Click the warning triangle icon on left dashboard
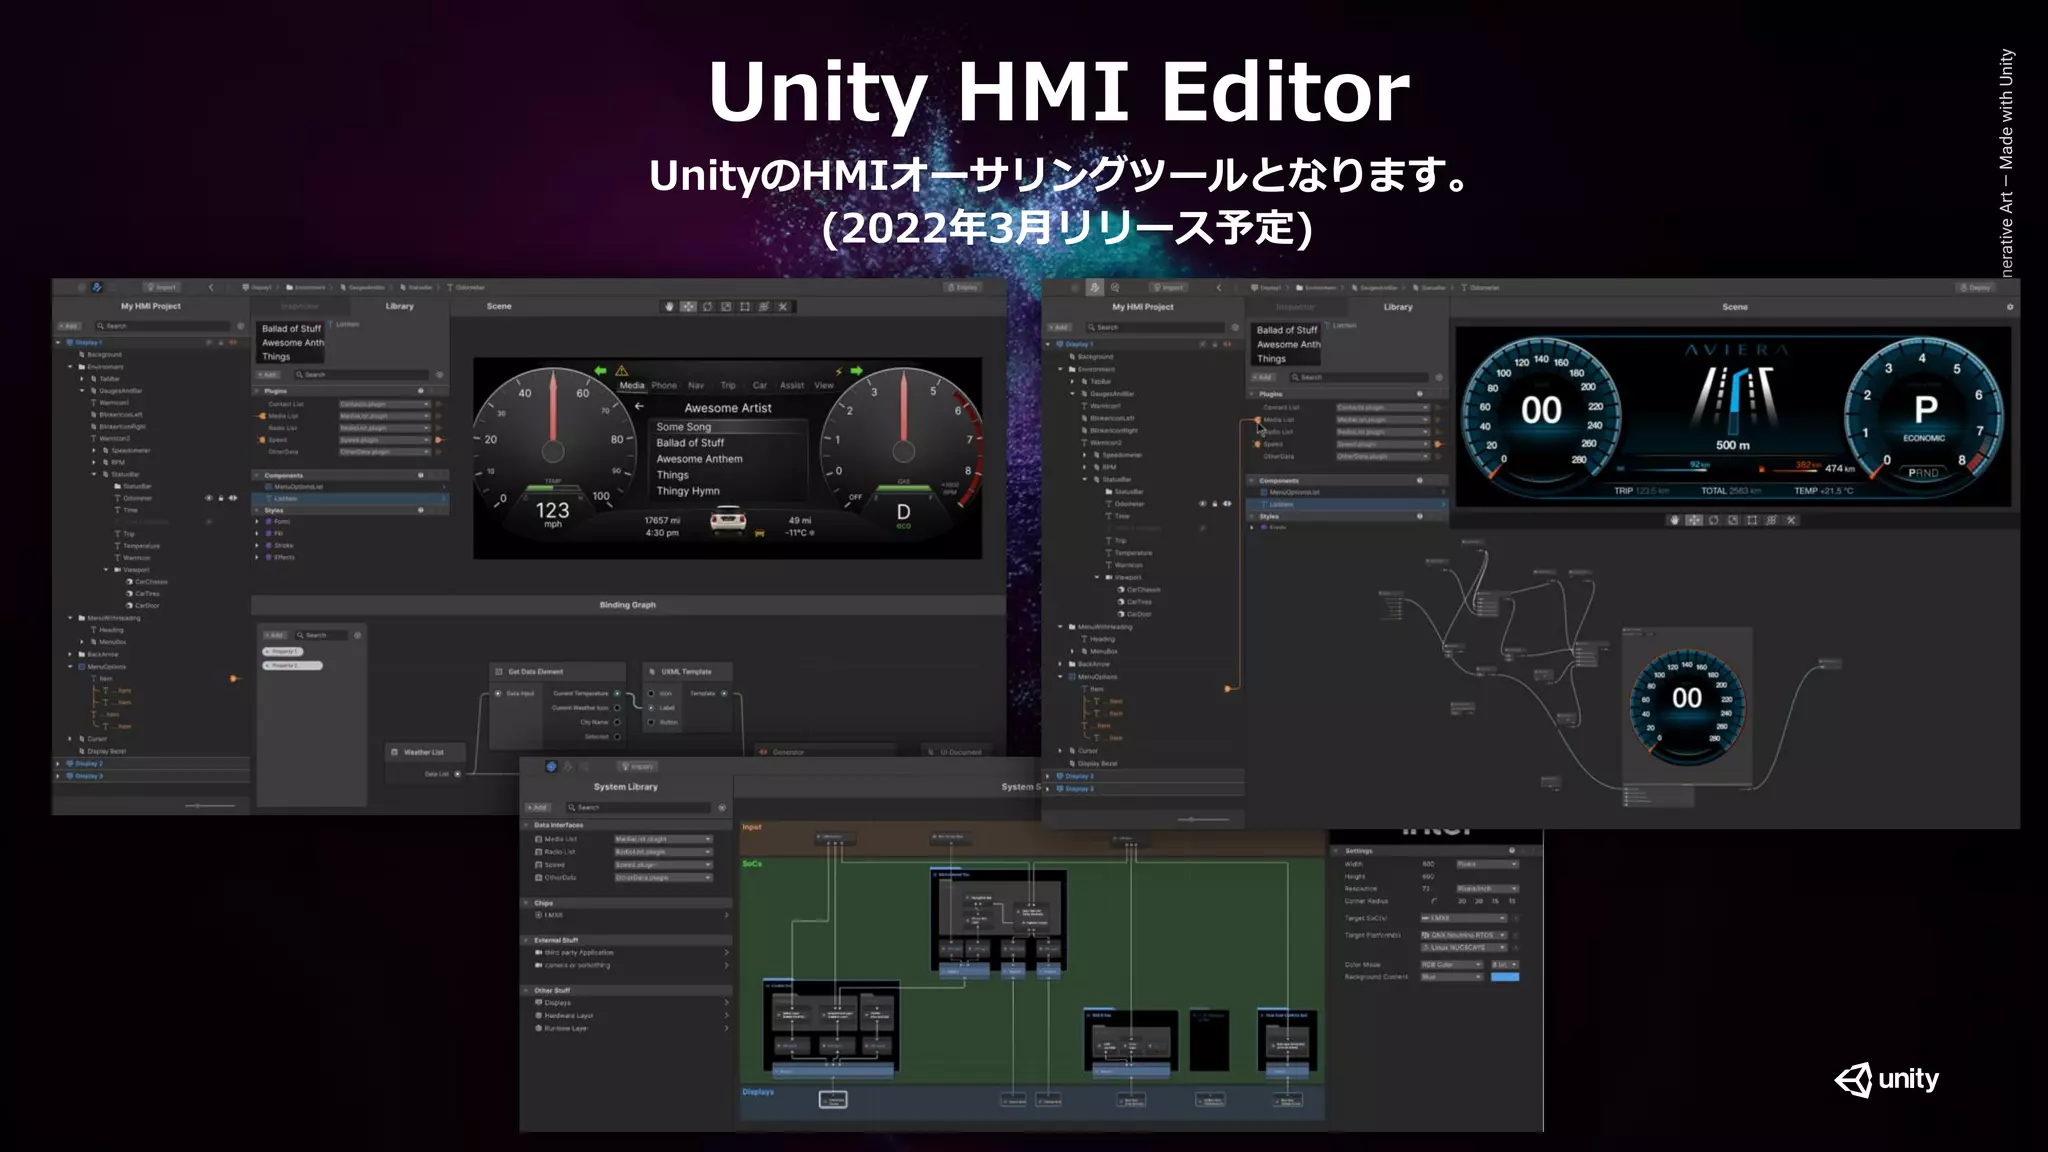 621,371
